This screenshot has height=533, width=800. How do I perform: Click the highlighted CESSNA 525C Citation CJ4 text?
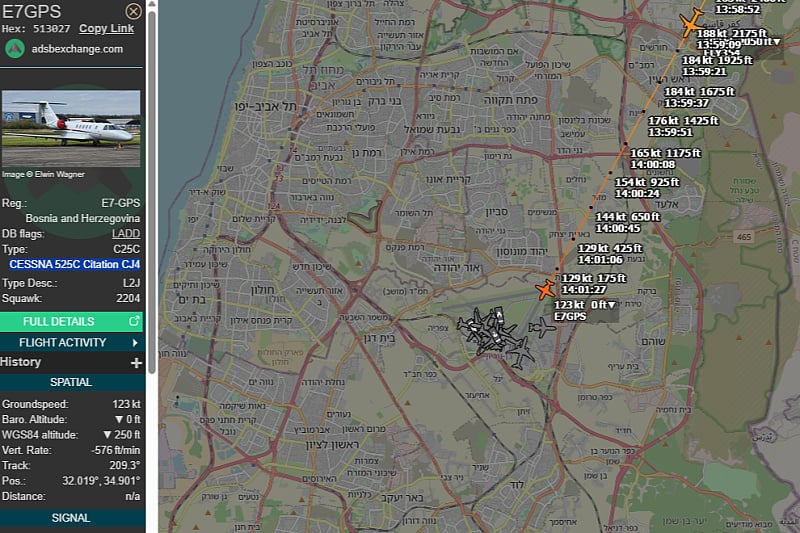coord(75,265)
